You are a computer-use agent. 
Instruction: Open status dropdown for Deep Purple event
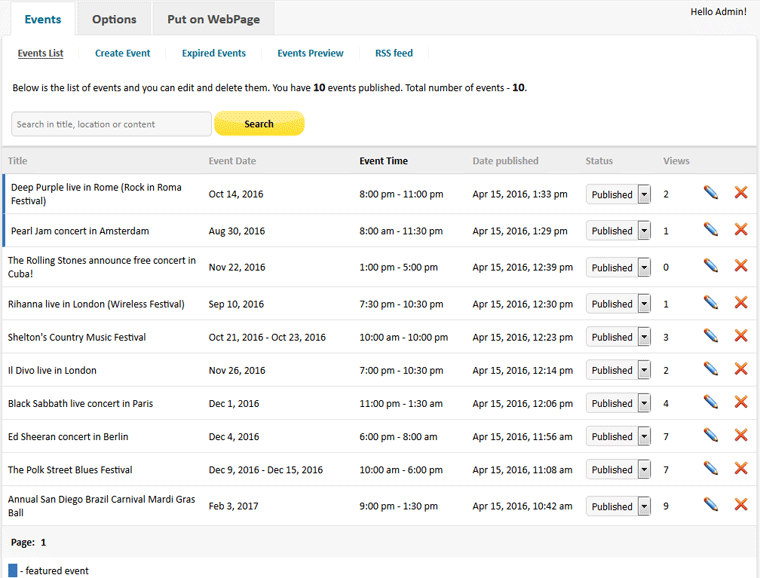[x=618, y=194]
